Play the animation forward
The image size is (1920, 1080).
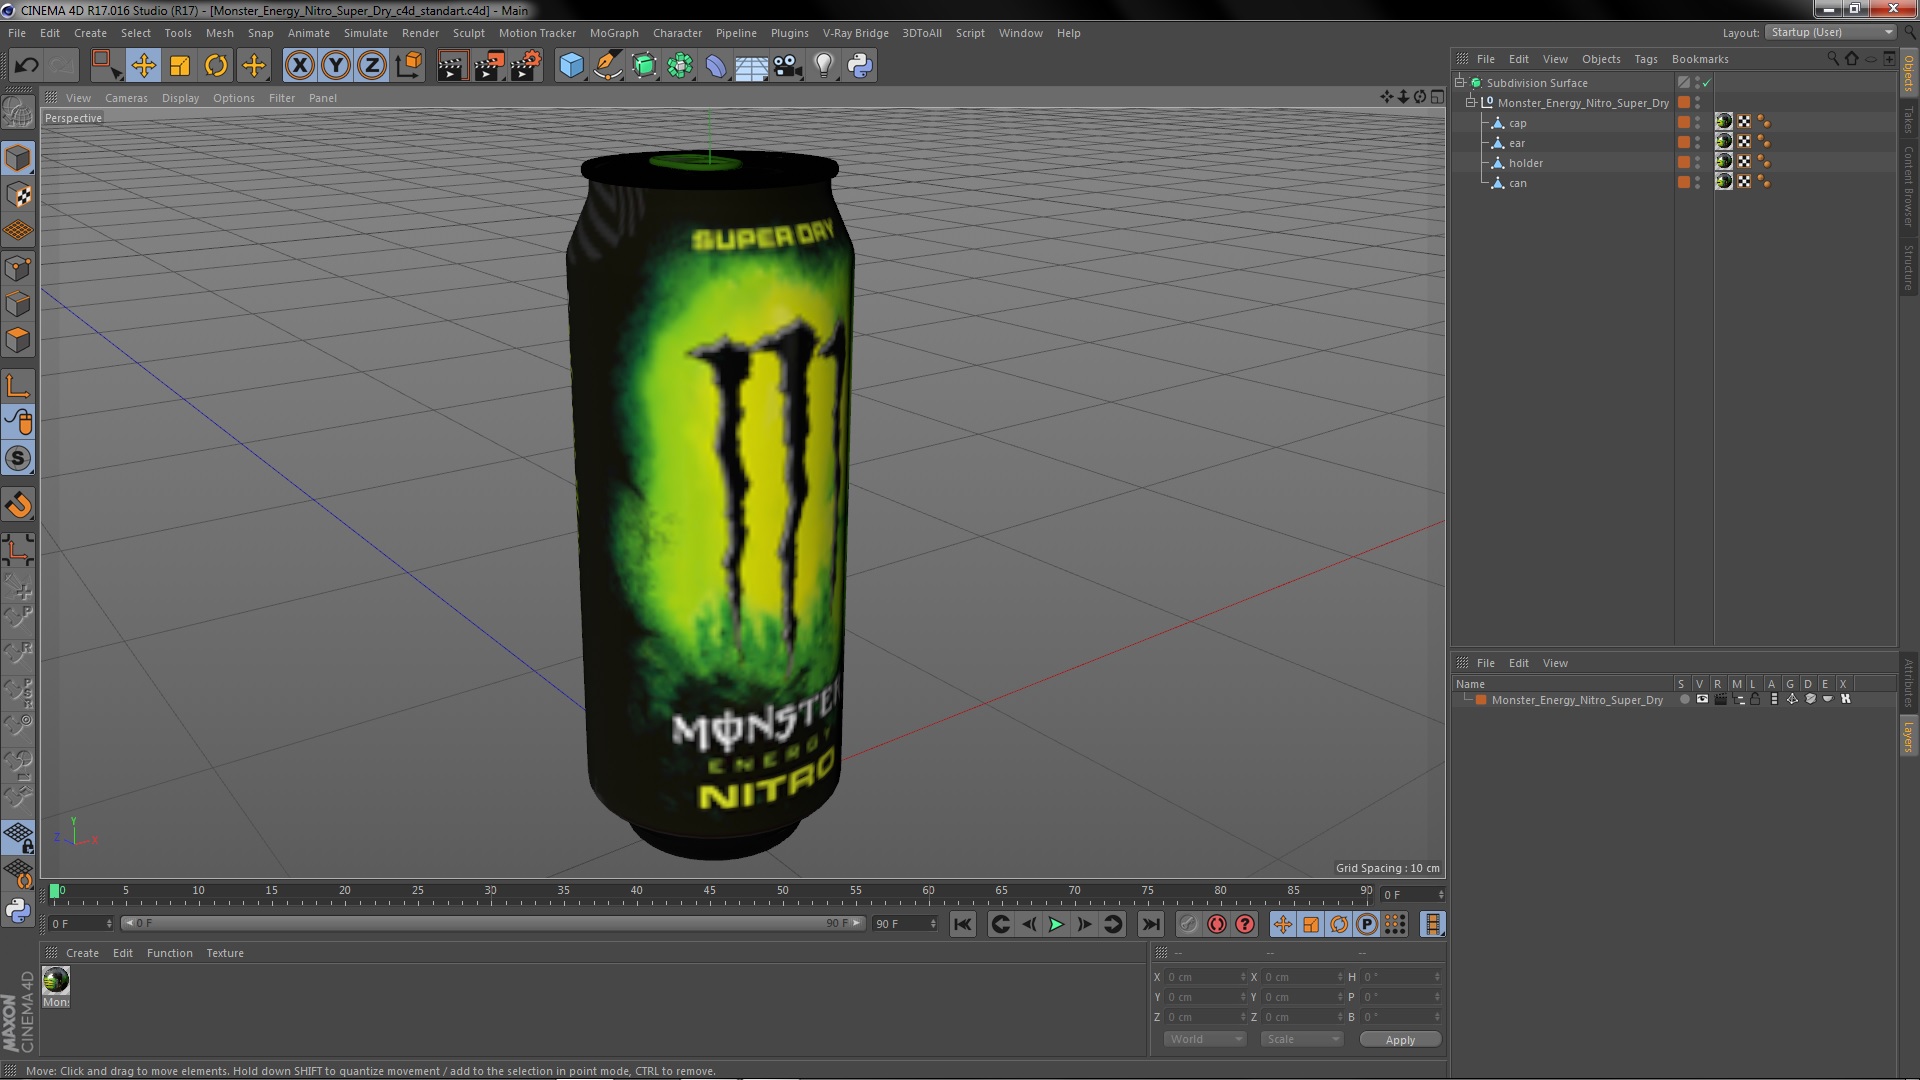click(1056, 925)
